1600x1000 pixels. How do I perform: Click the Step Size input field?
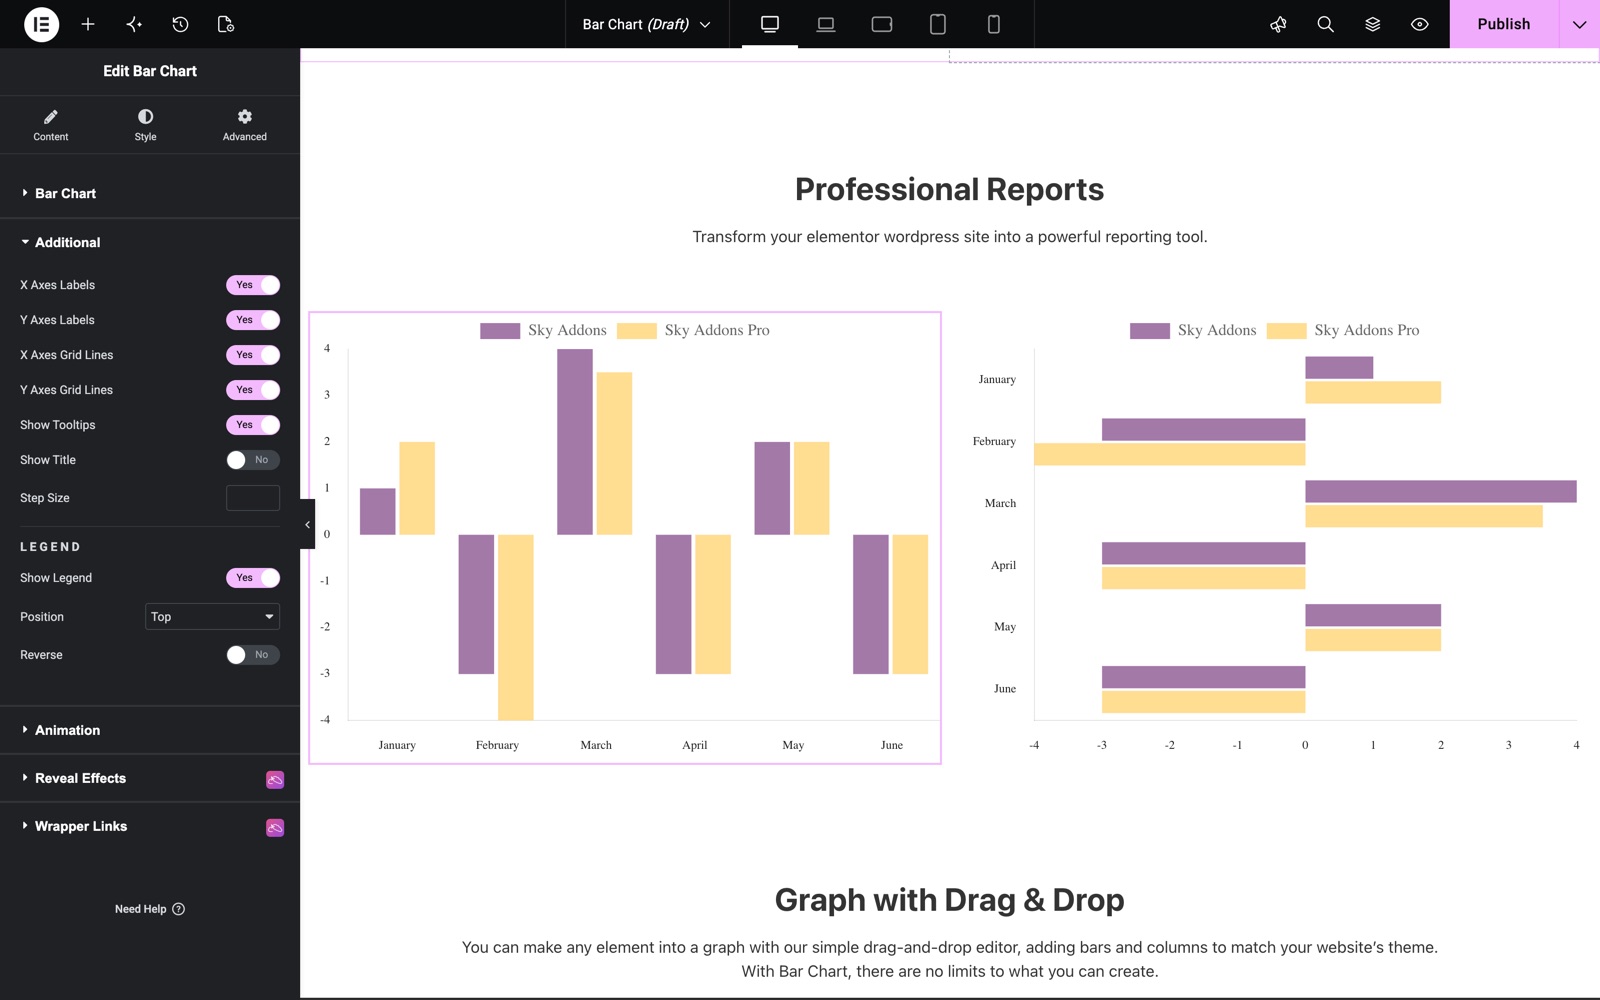(253, 498)
